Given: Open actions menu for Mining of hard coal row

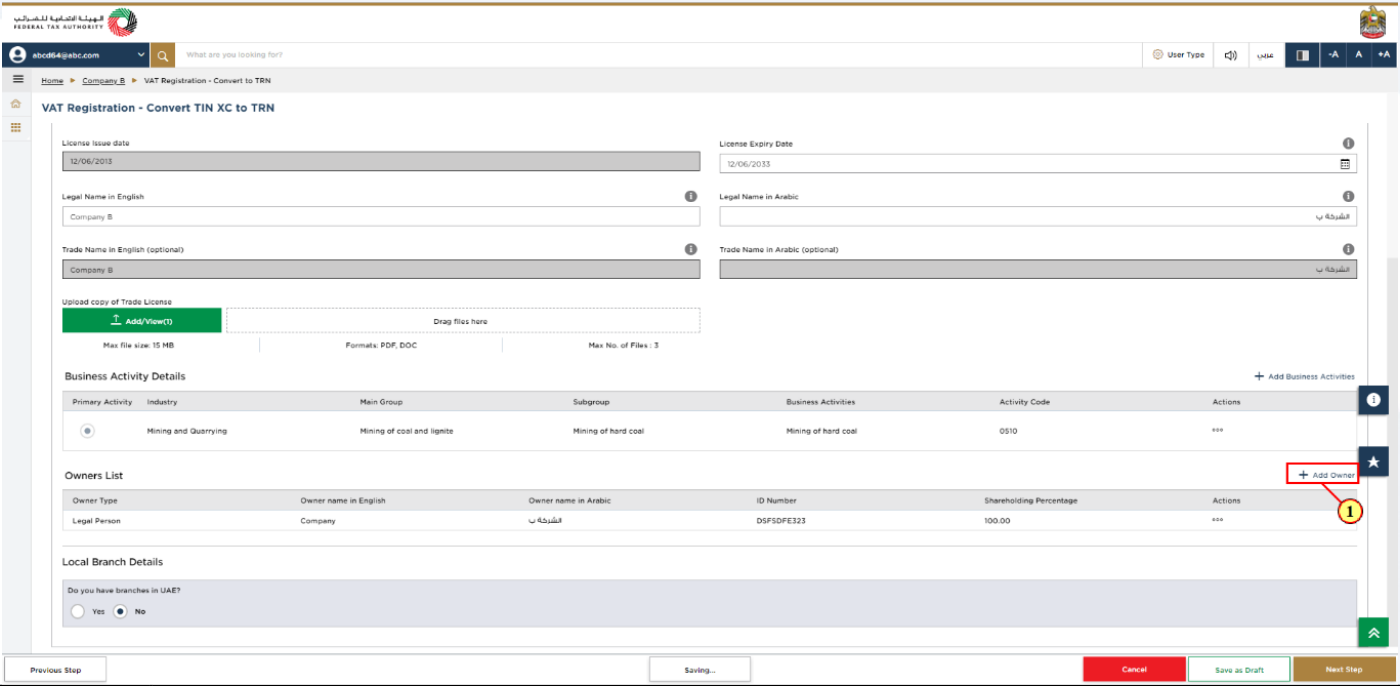Looking at the screenshot, I should pos(1217,431).
